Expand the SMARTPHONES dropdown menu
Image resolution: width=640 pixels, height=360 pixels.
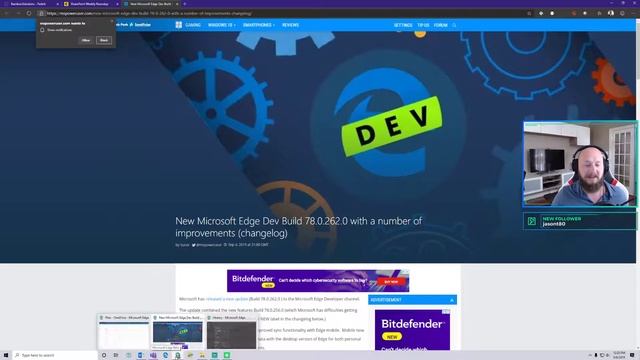(x=259, y=25)
